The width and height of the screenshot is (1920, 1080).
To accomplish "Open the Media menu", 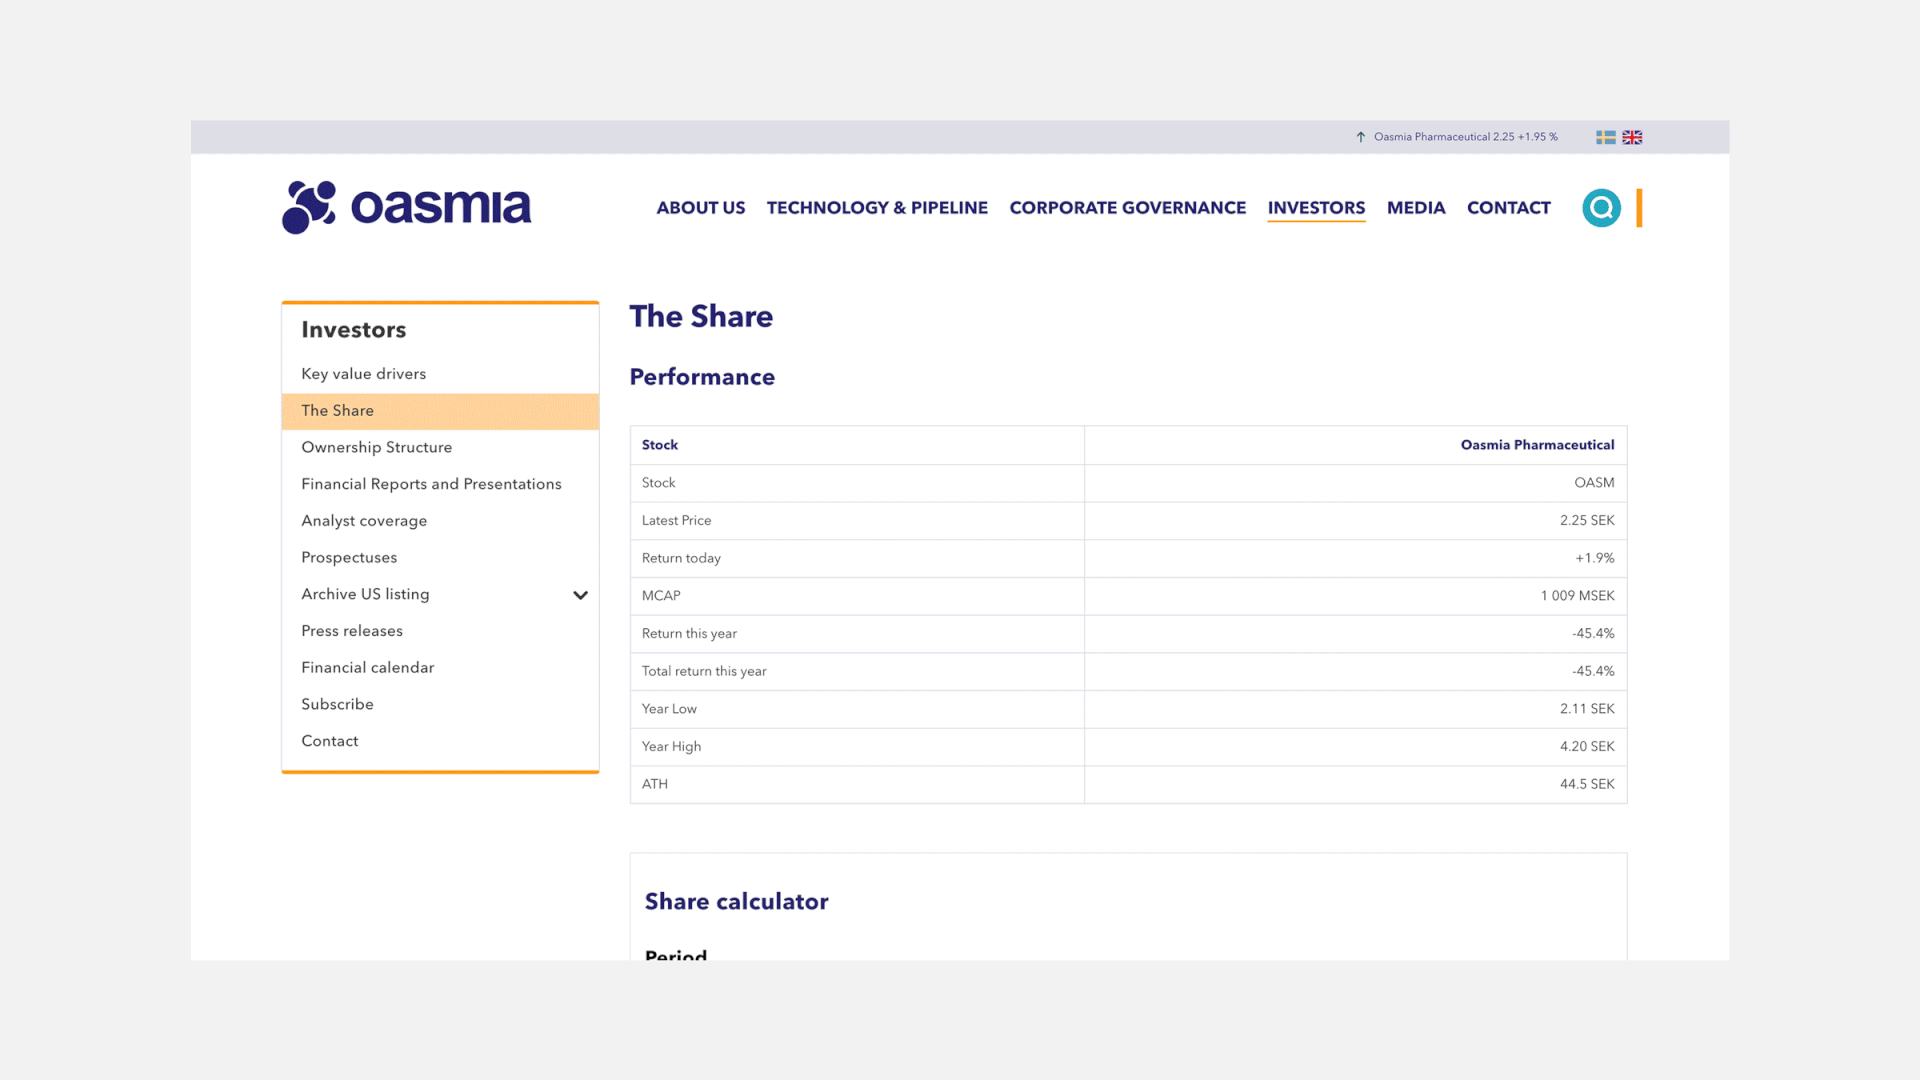I will (x=1415, y=208).
